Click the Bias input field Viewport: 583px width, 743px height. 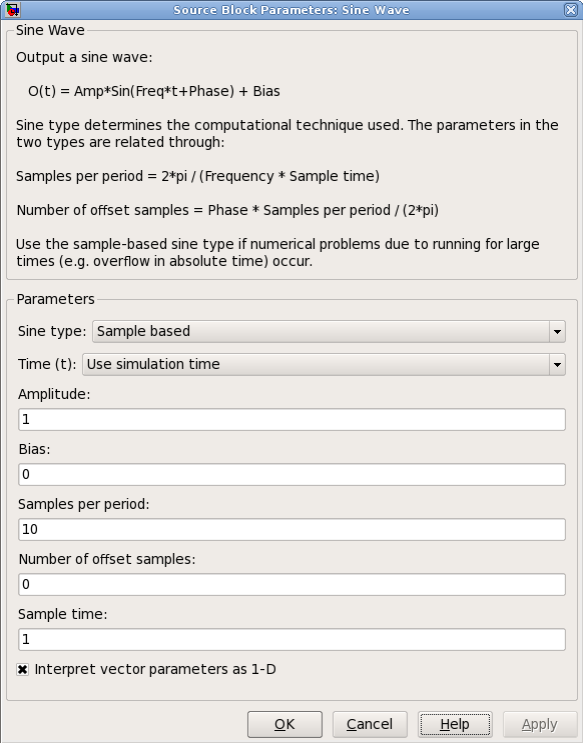[292, 474]
